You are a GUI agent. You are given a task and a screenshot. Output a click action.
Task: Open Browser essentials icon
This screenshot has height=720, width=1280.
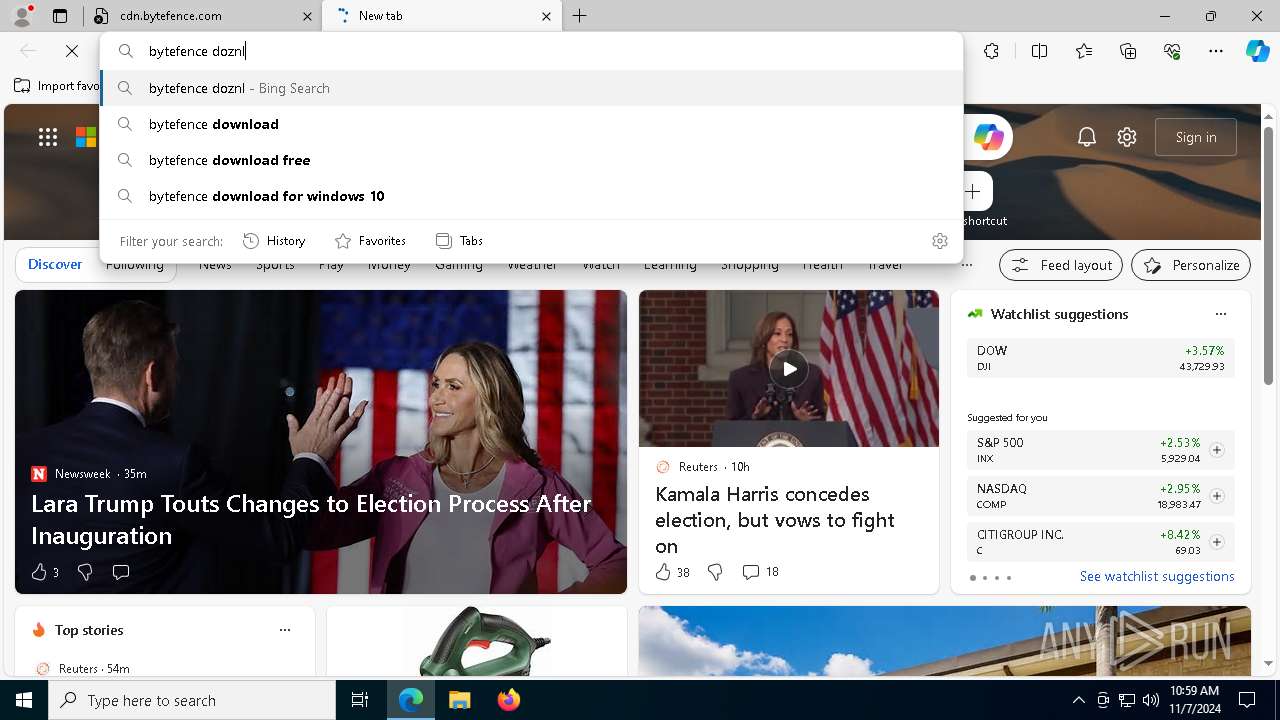click(x=1172, y=51)
